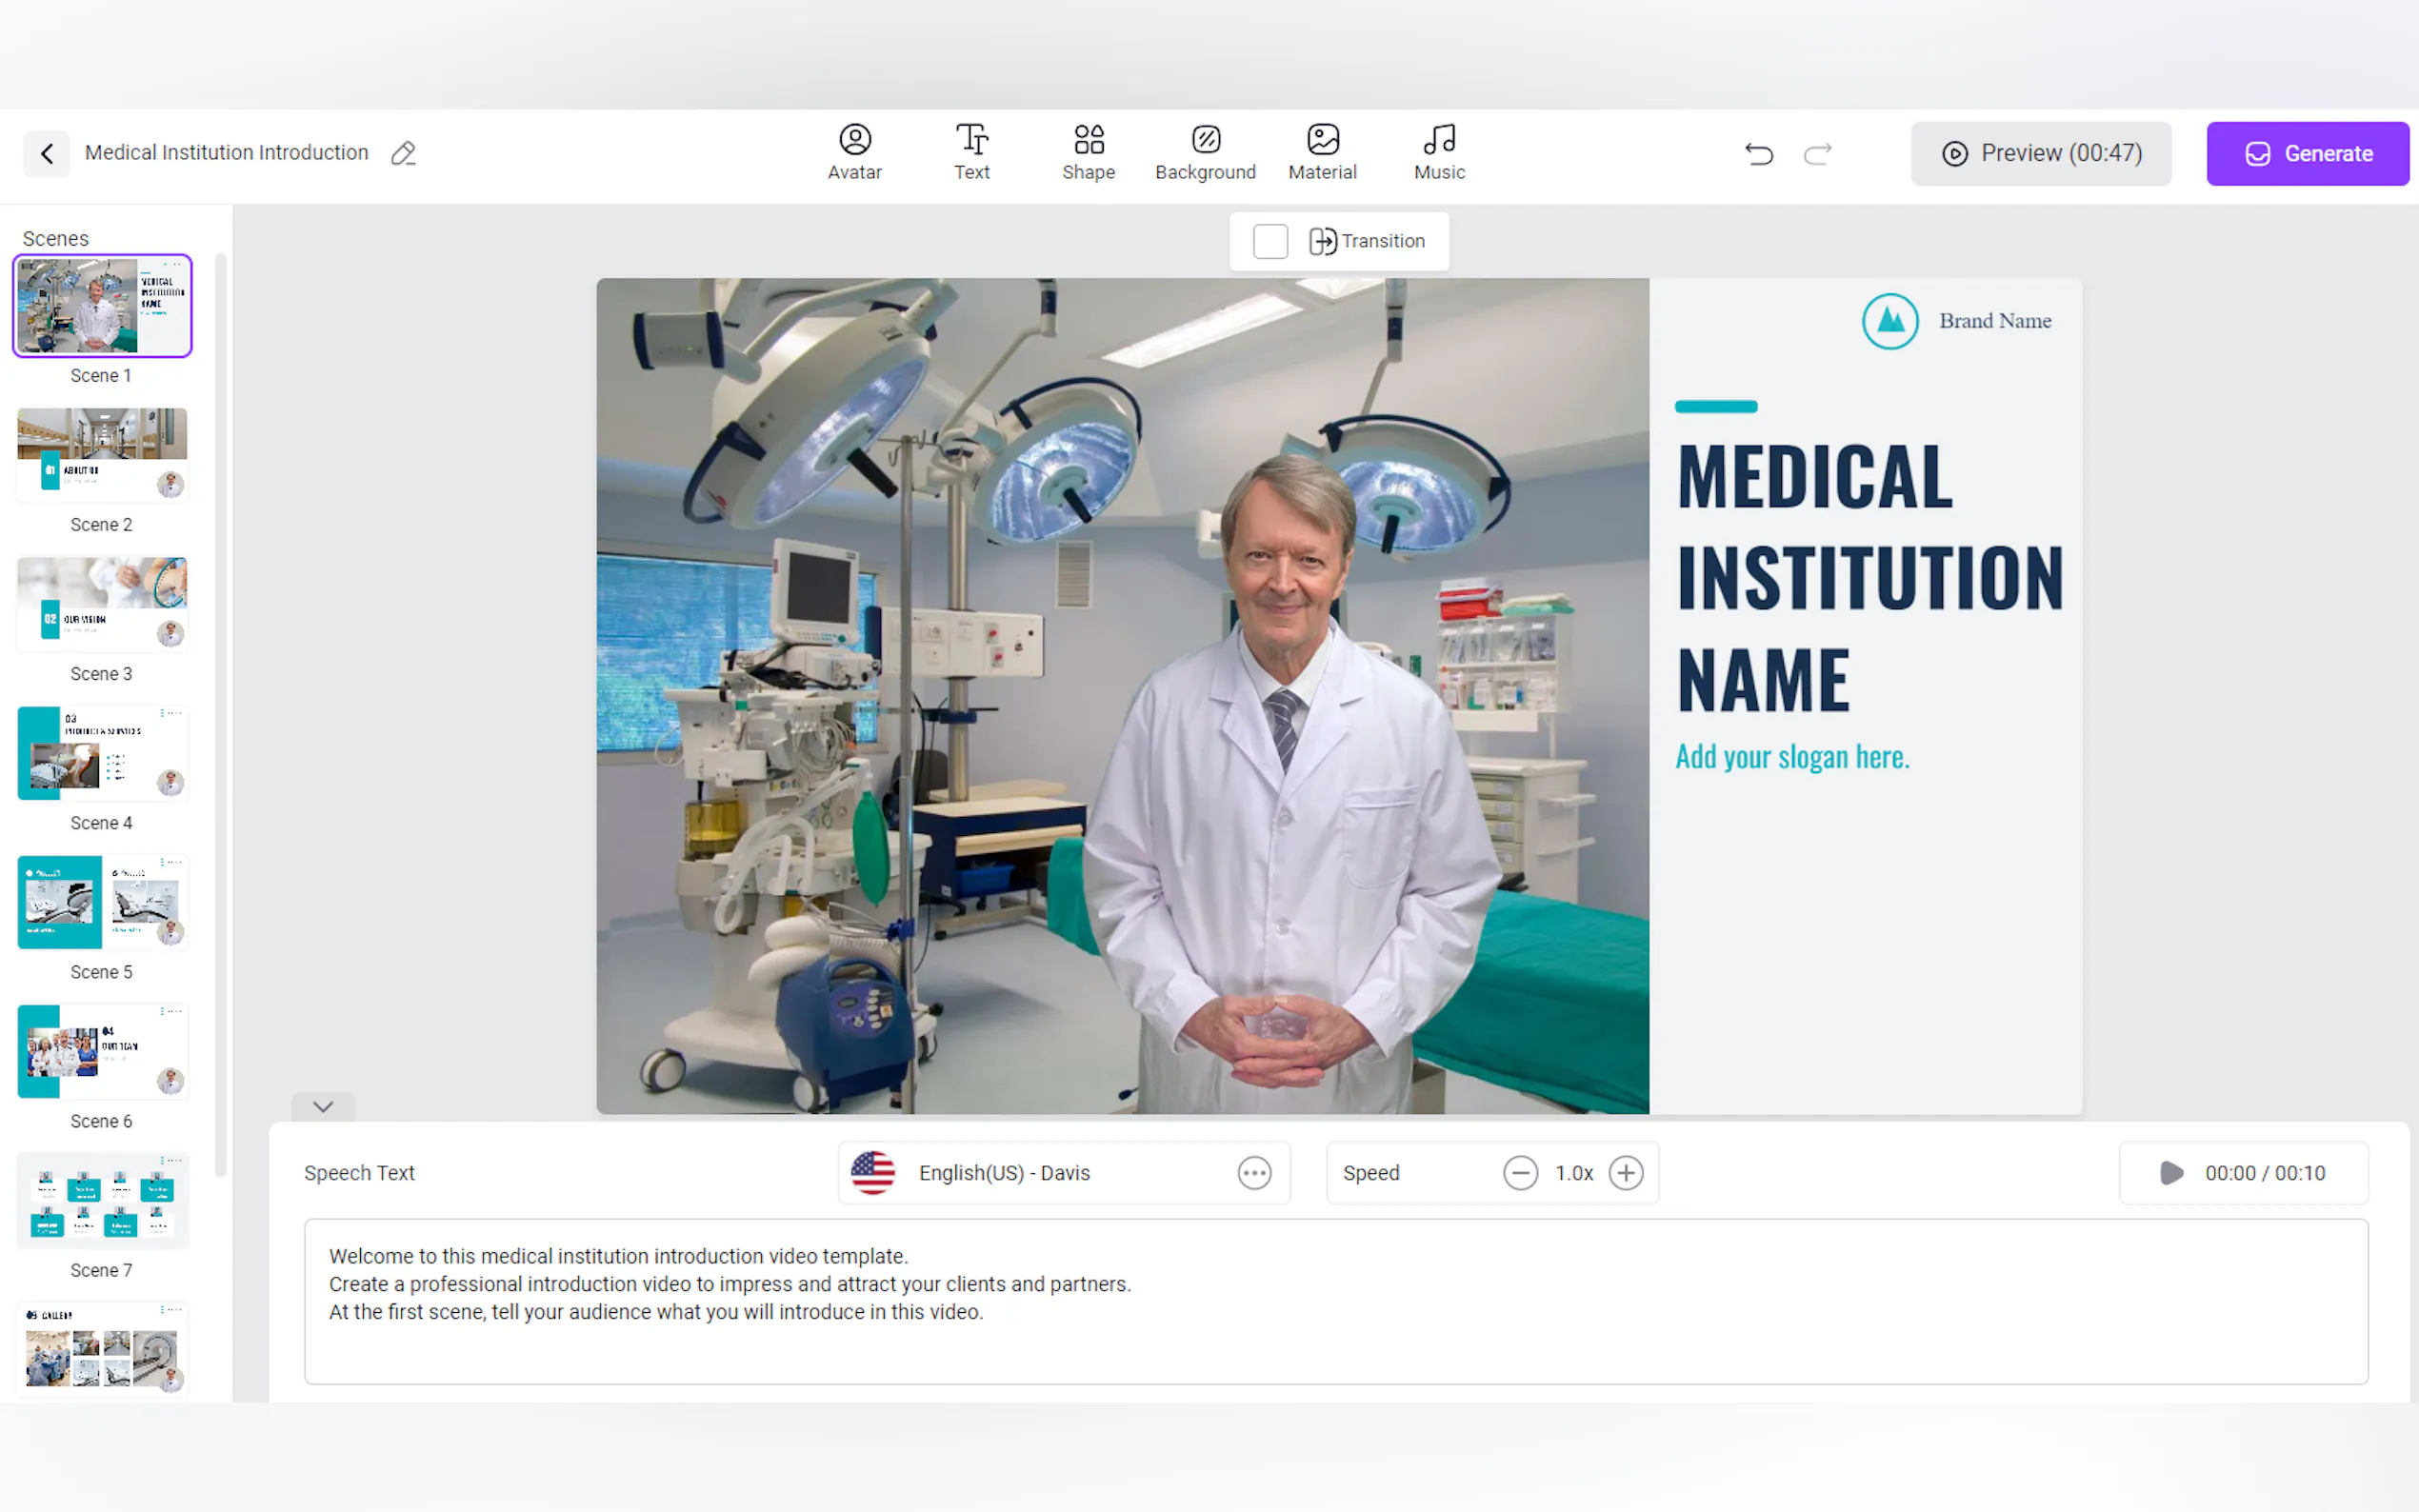Click the undo arrow
This screenshot has width=2419, height=1512.
[x=1758, y=154]
